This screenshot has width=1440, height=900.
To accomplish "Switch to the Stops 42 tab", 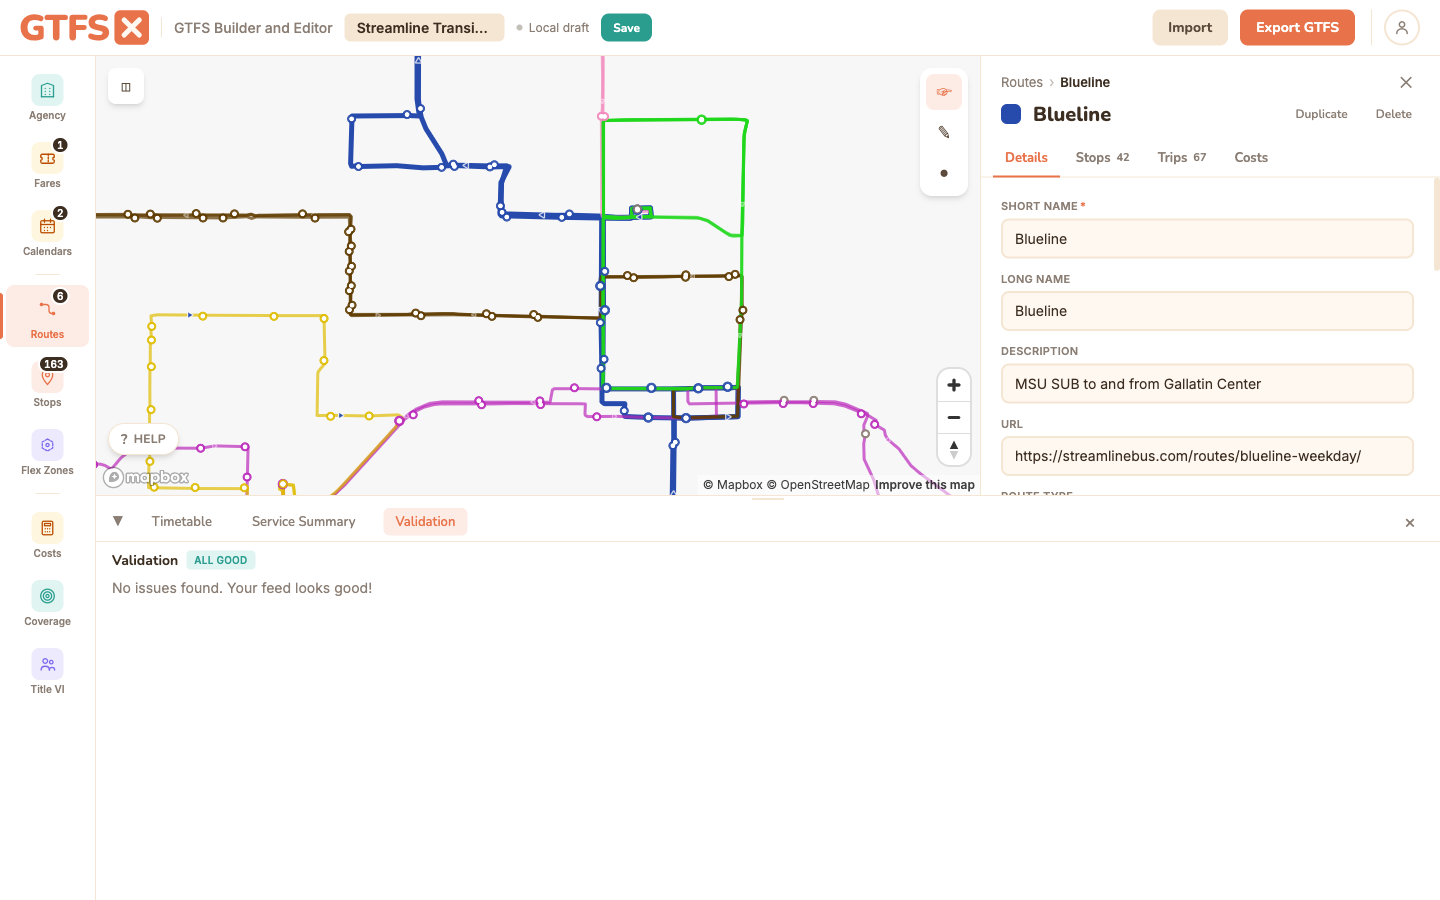I will [1102, 157].
